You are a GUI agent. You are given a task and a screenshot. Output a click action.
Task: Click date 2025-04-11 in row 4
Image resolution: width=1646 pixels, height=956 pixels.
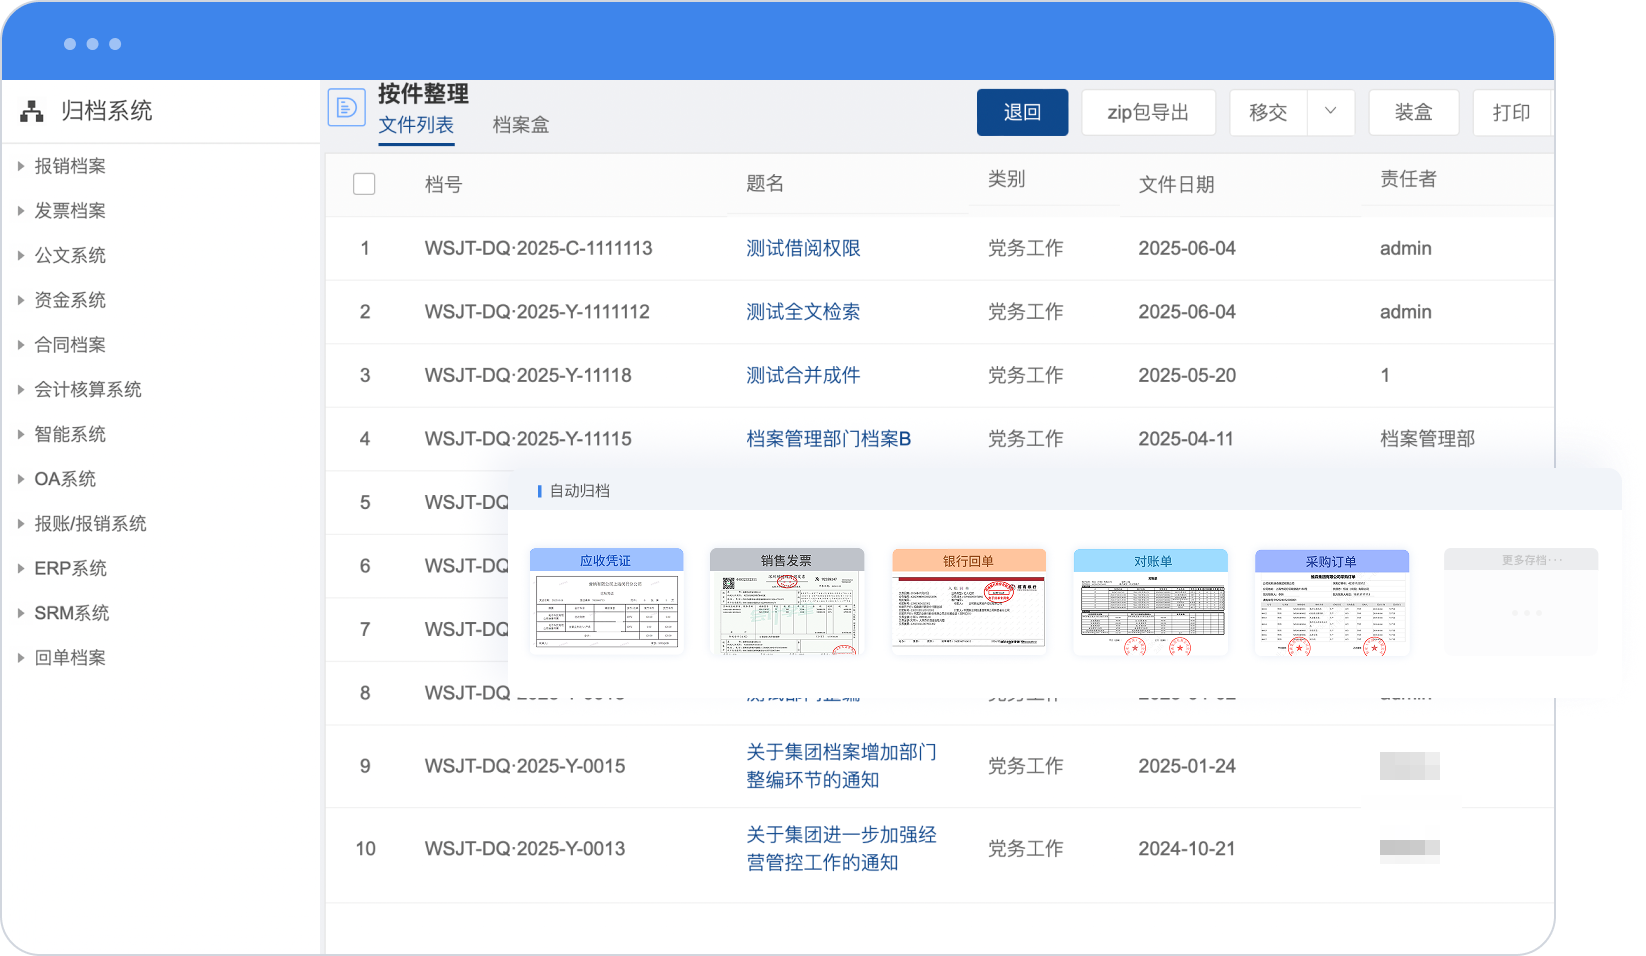[1186, 439]
